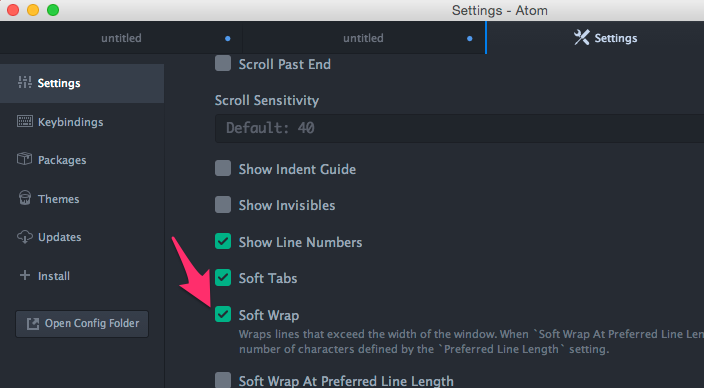Uncheck the Show Line Numbers checkbox
Screen dimensions: 704x388
point(223,241)
